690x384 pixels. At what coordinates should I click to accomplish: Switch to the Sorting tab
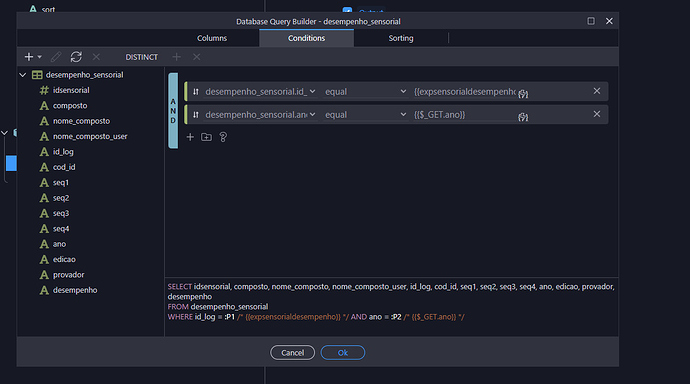point(401,38)
